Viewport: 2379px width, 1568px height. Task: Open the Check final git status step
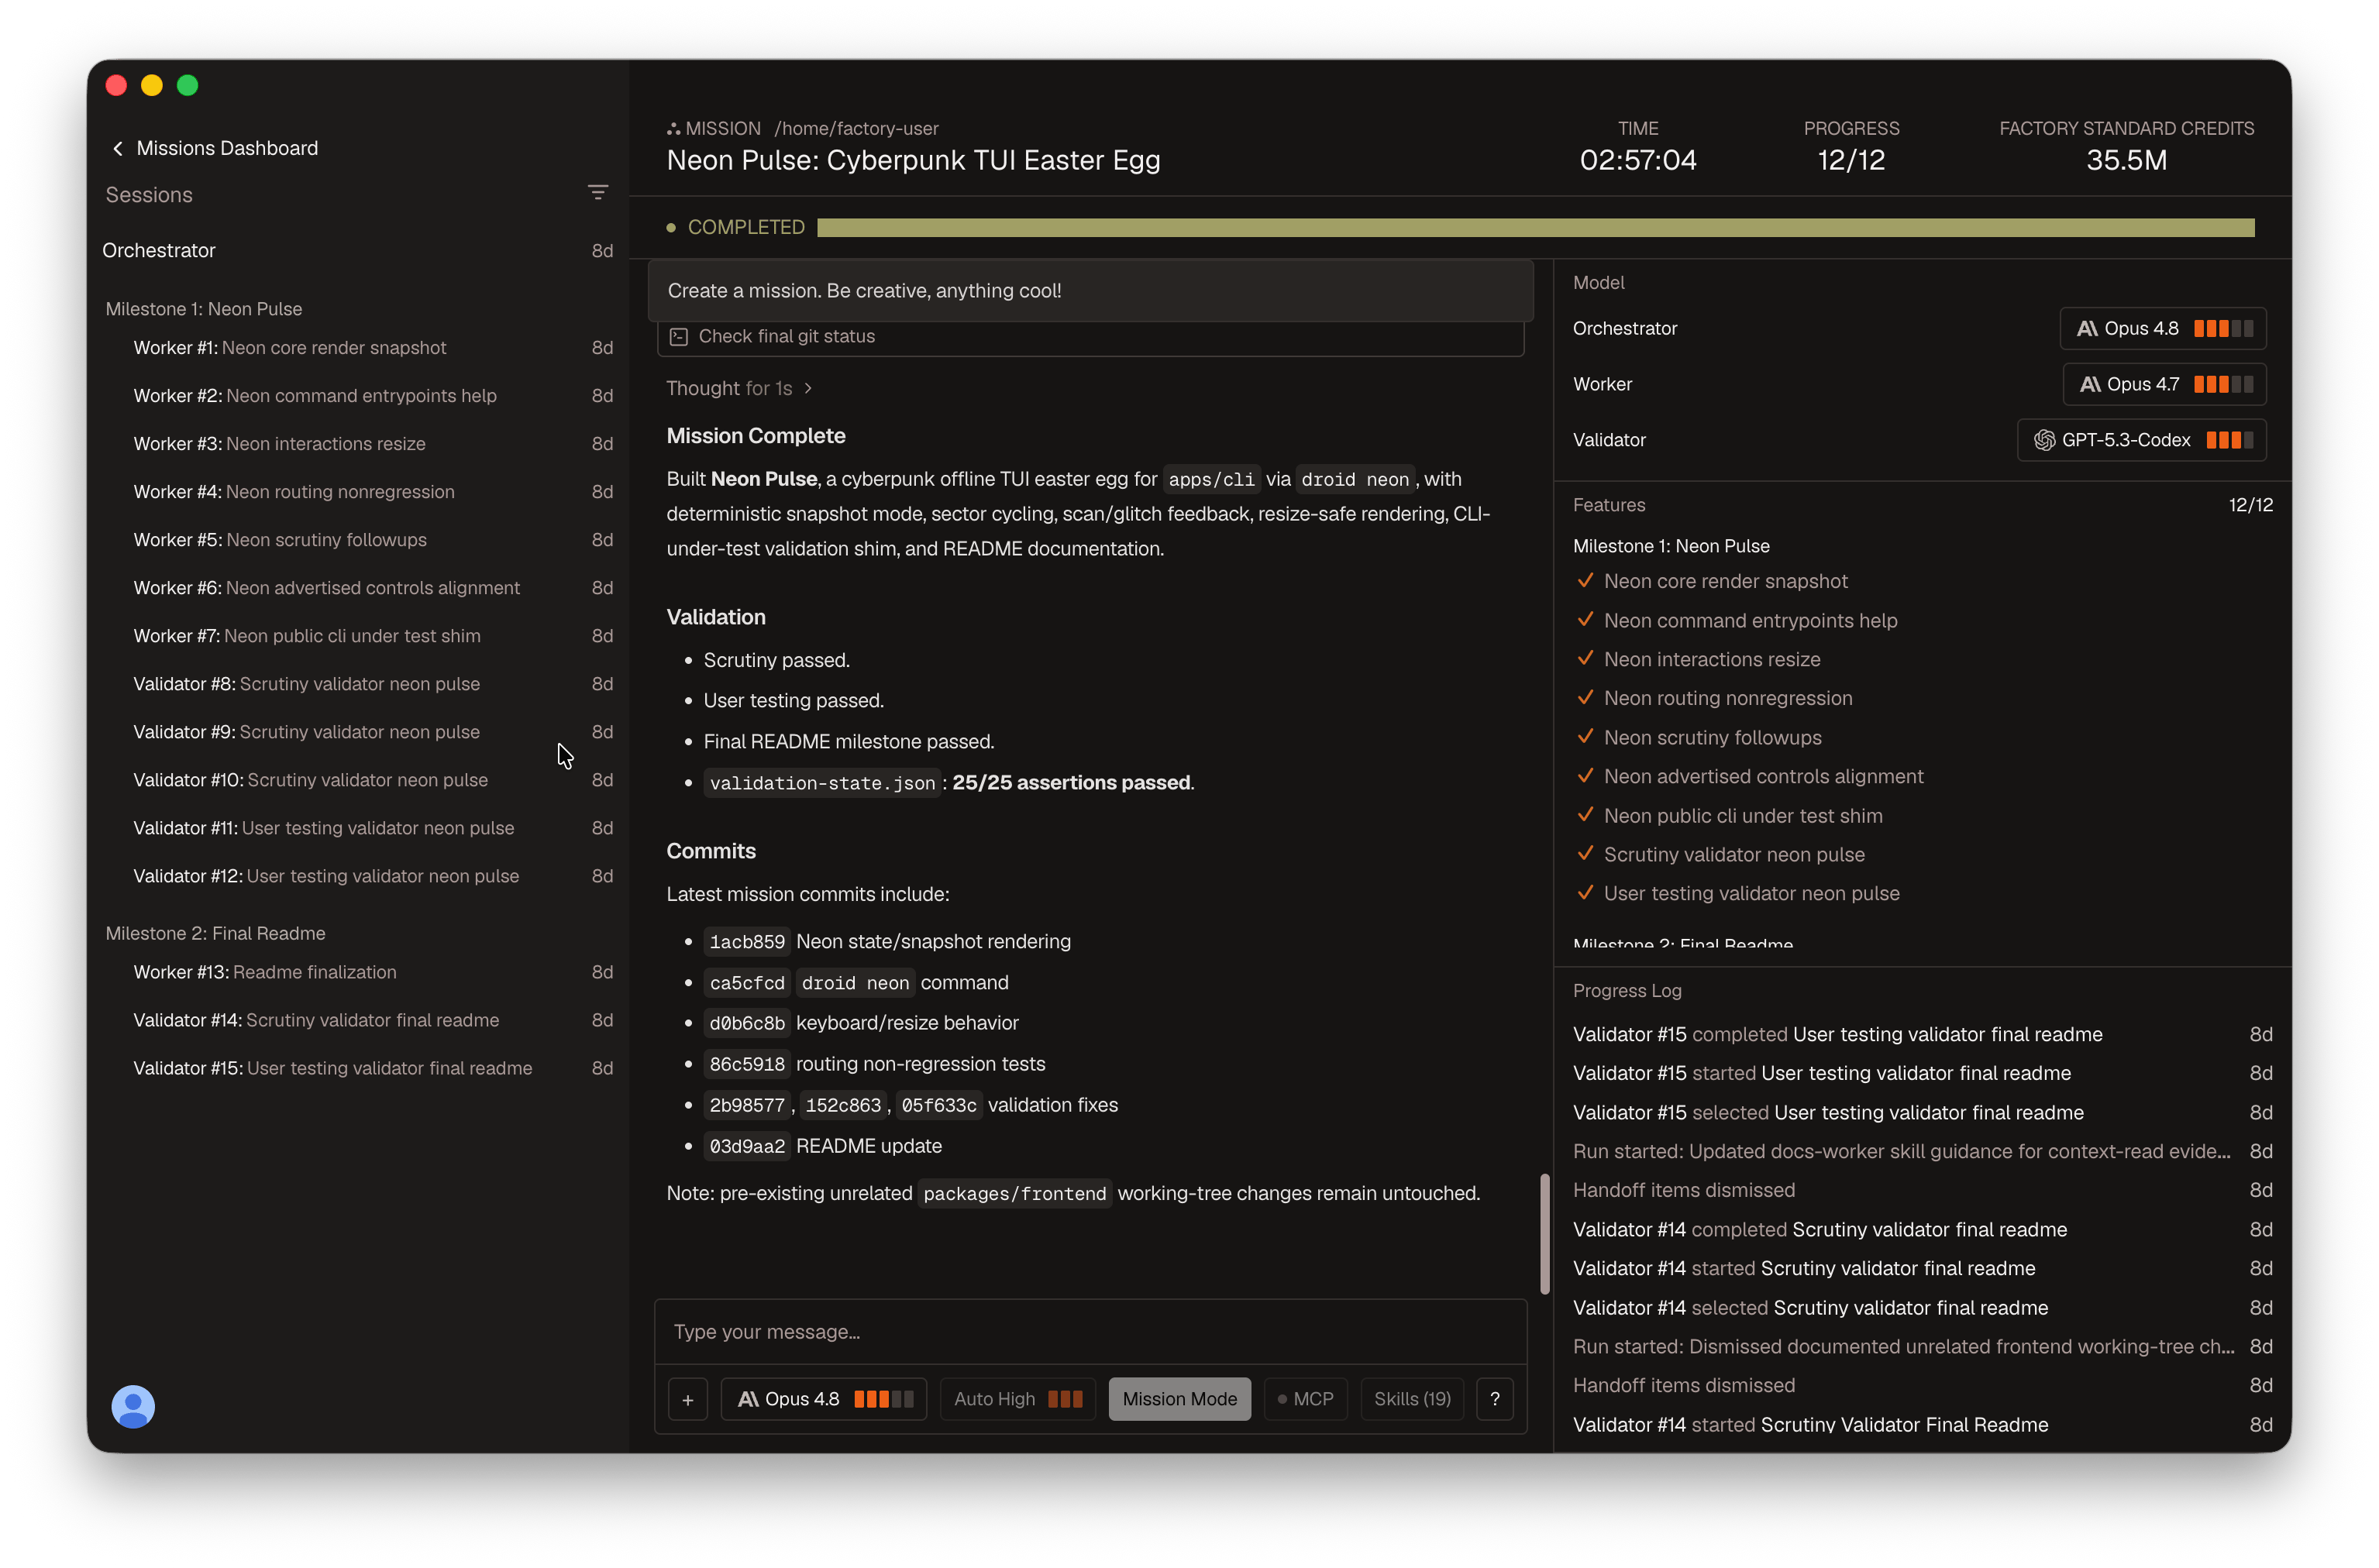tap(1090, 337)
